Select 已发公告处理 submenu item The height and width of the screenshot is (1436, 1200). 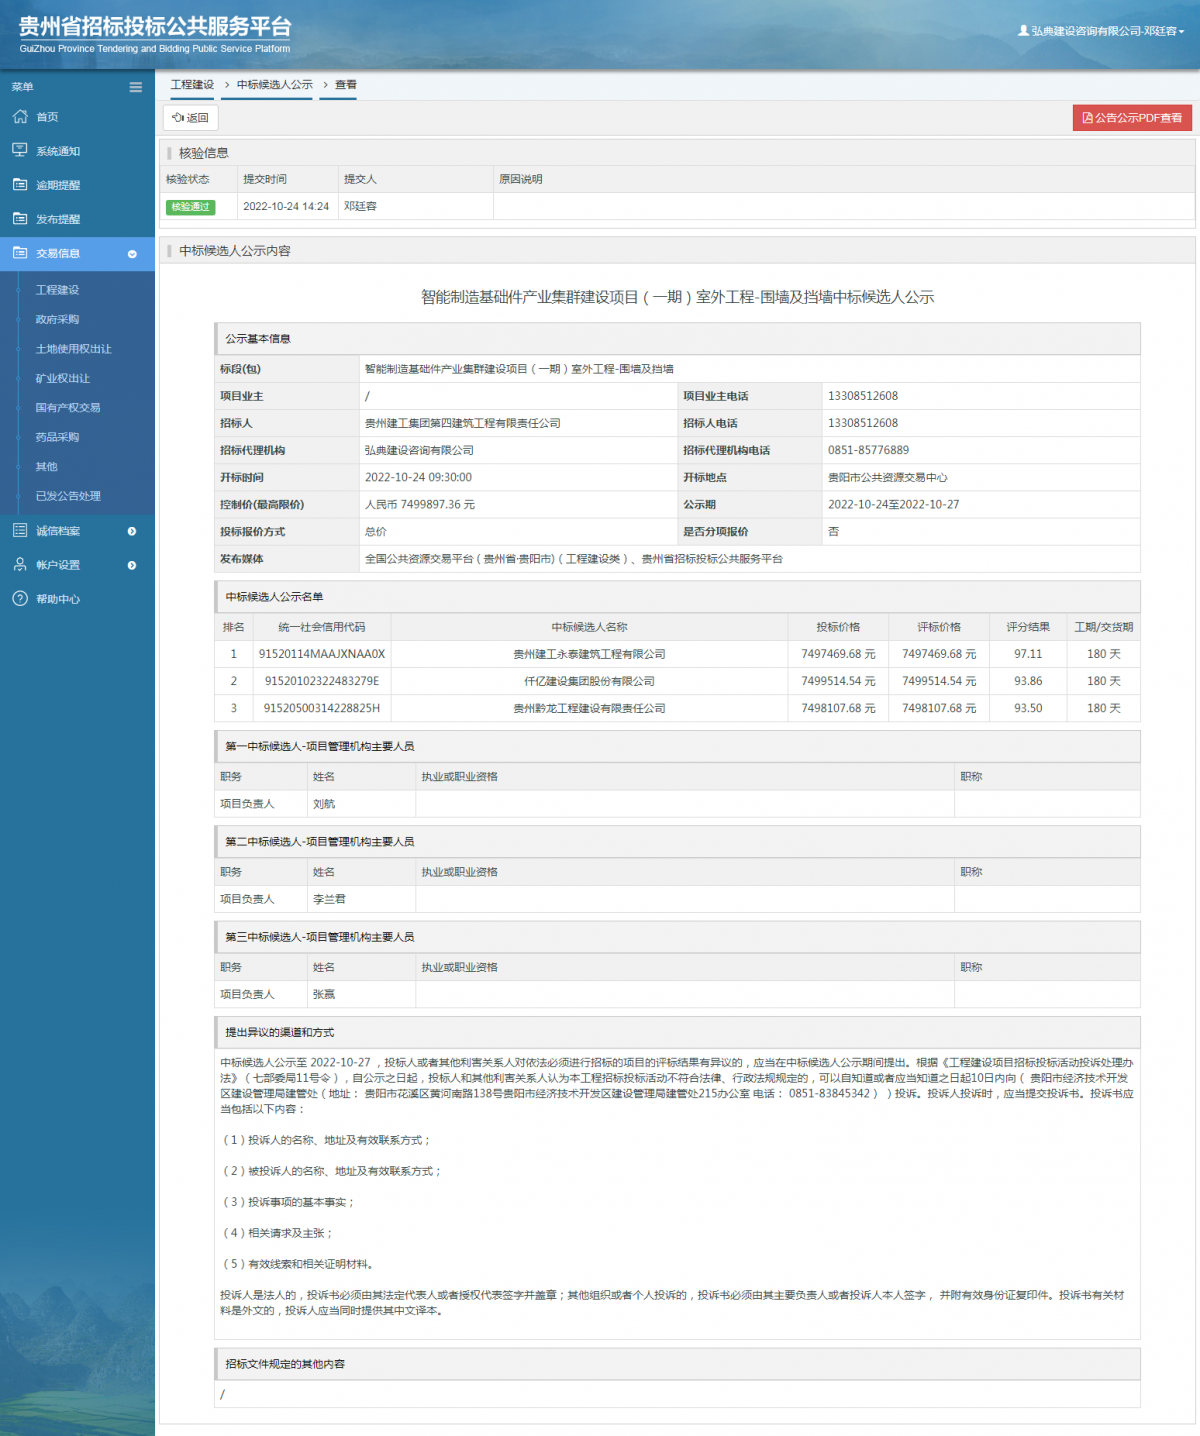[x=68, y=496]
